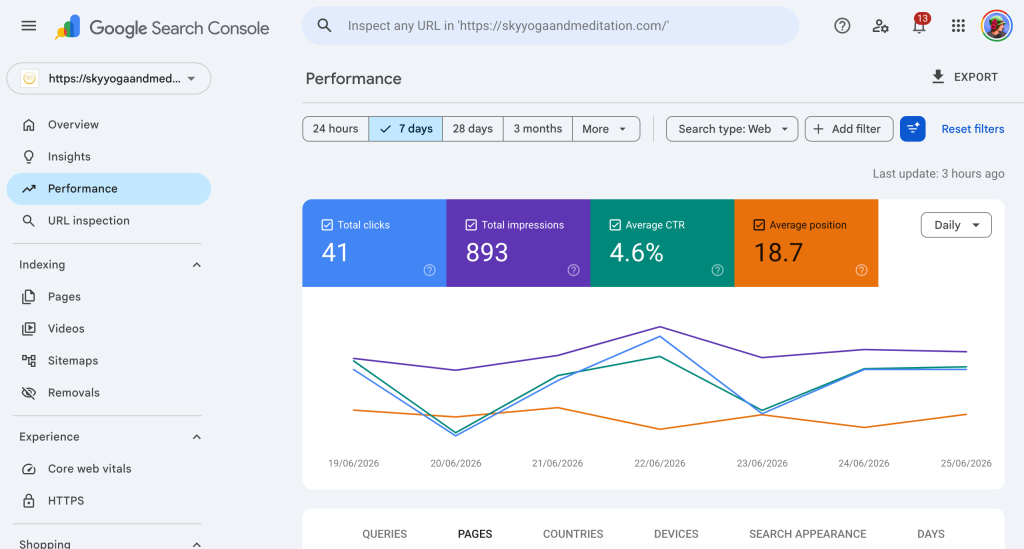Open the Daily granularity dropdown
Viewport: 1024px width, 549px height.
[x=956, y=225]
